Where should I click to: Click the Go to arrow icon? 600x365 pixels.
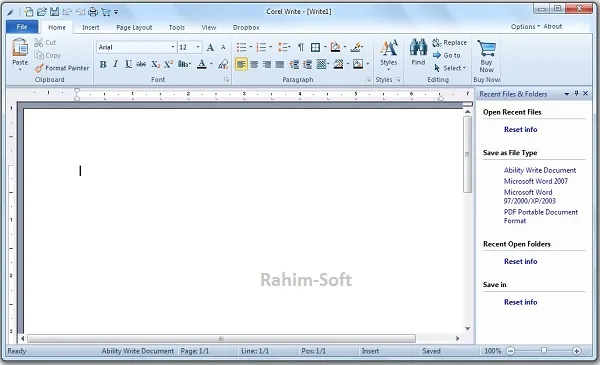[437, 55]
